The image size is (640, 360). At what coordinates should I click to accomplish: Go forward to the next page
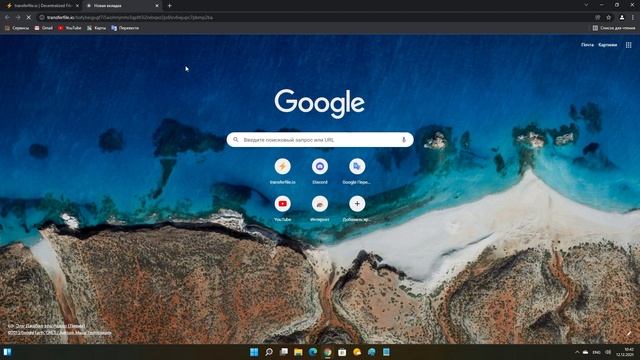click(18, 18)
